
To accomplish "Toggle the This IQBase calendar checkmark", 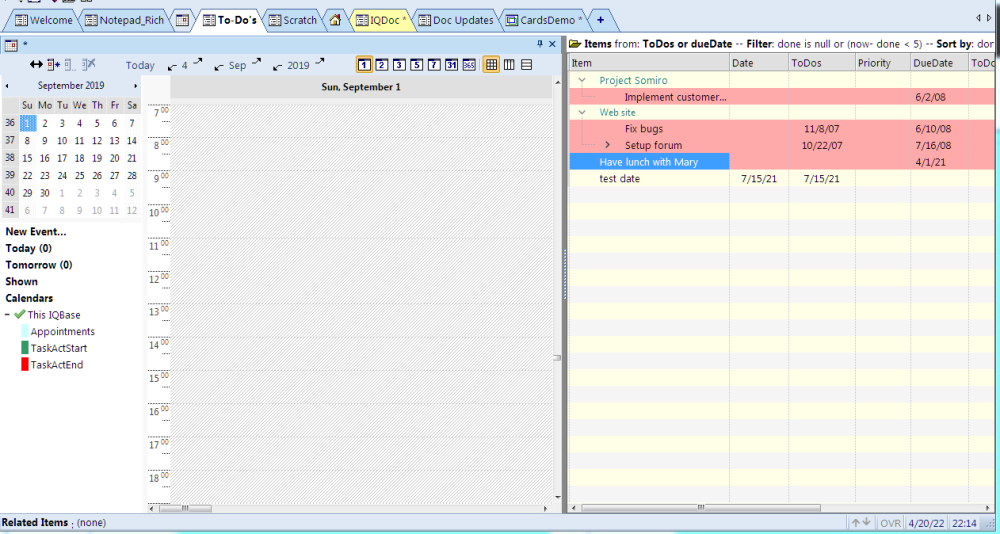I will click(x=20, y=315).
